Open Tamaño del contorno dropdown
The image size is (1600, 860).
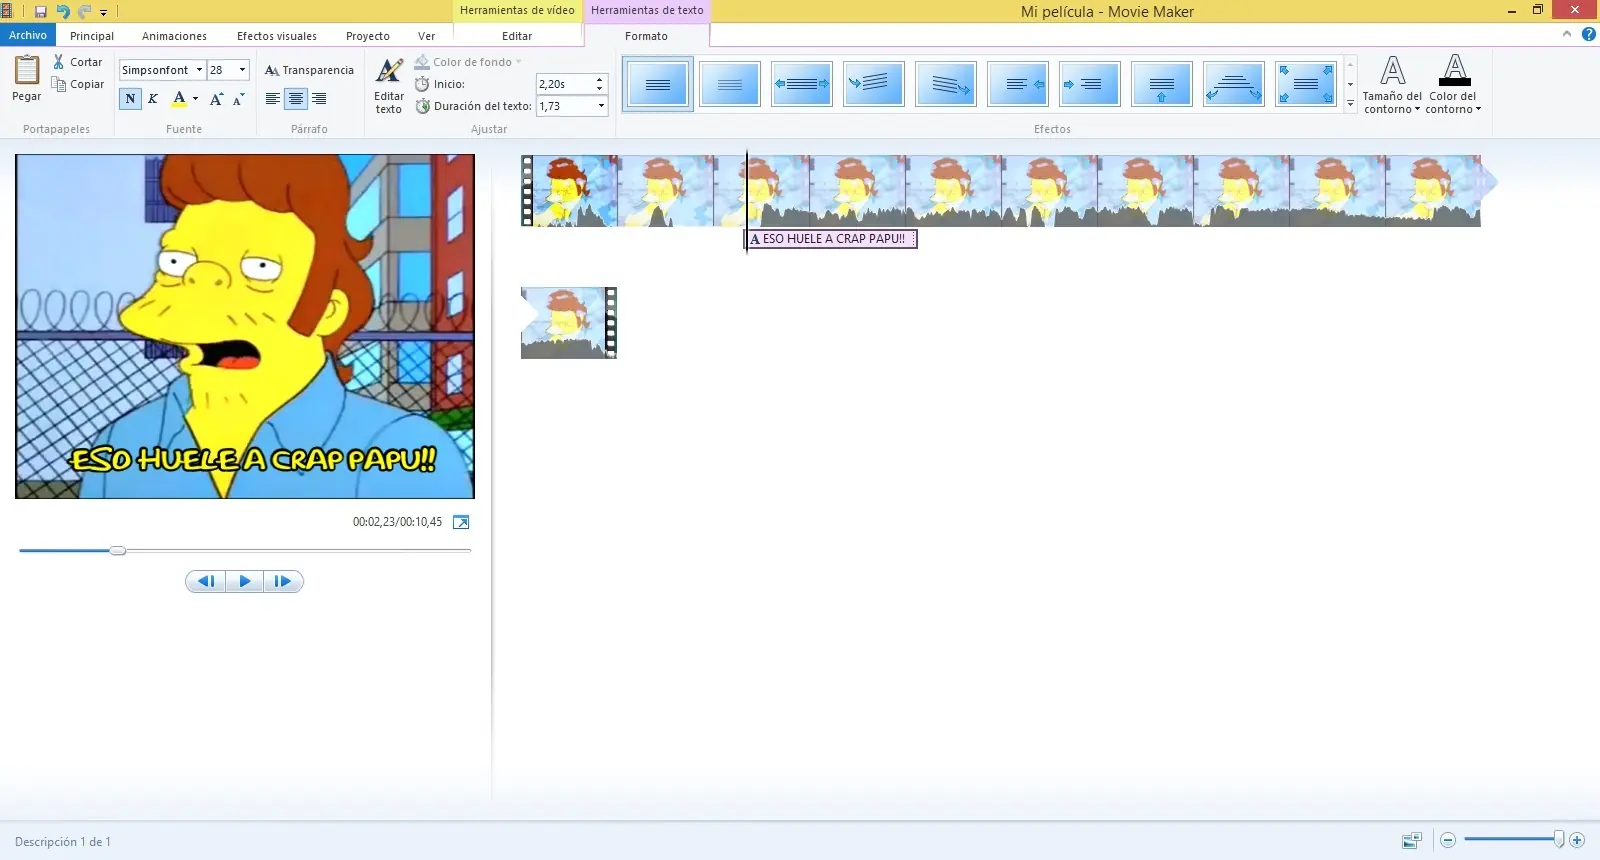(x=1392, y=85)
